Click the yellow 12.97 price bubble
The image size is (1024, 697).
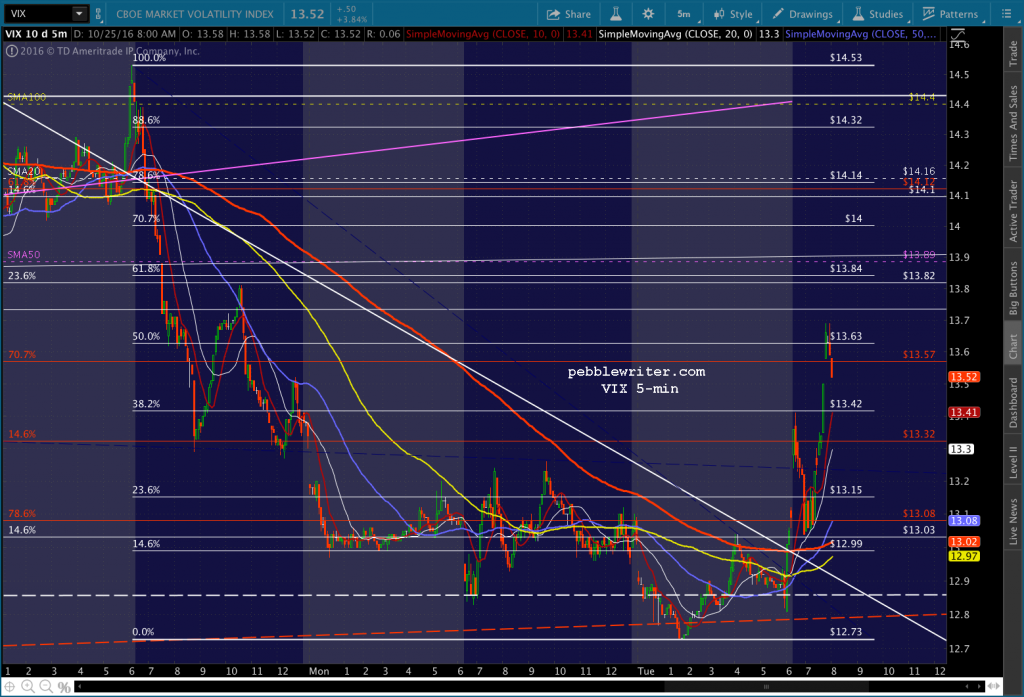pos(963,556)
